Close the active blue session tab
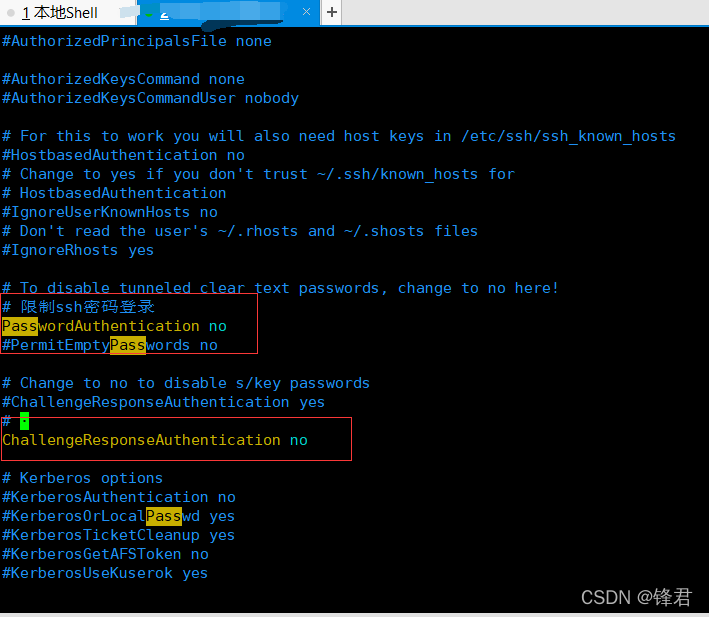This screenshot has height=617, width=709. click(x=306, y=12)
